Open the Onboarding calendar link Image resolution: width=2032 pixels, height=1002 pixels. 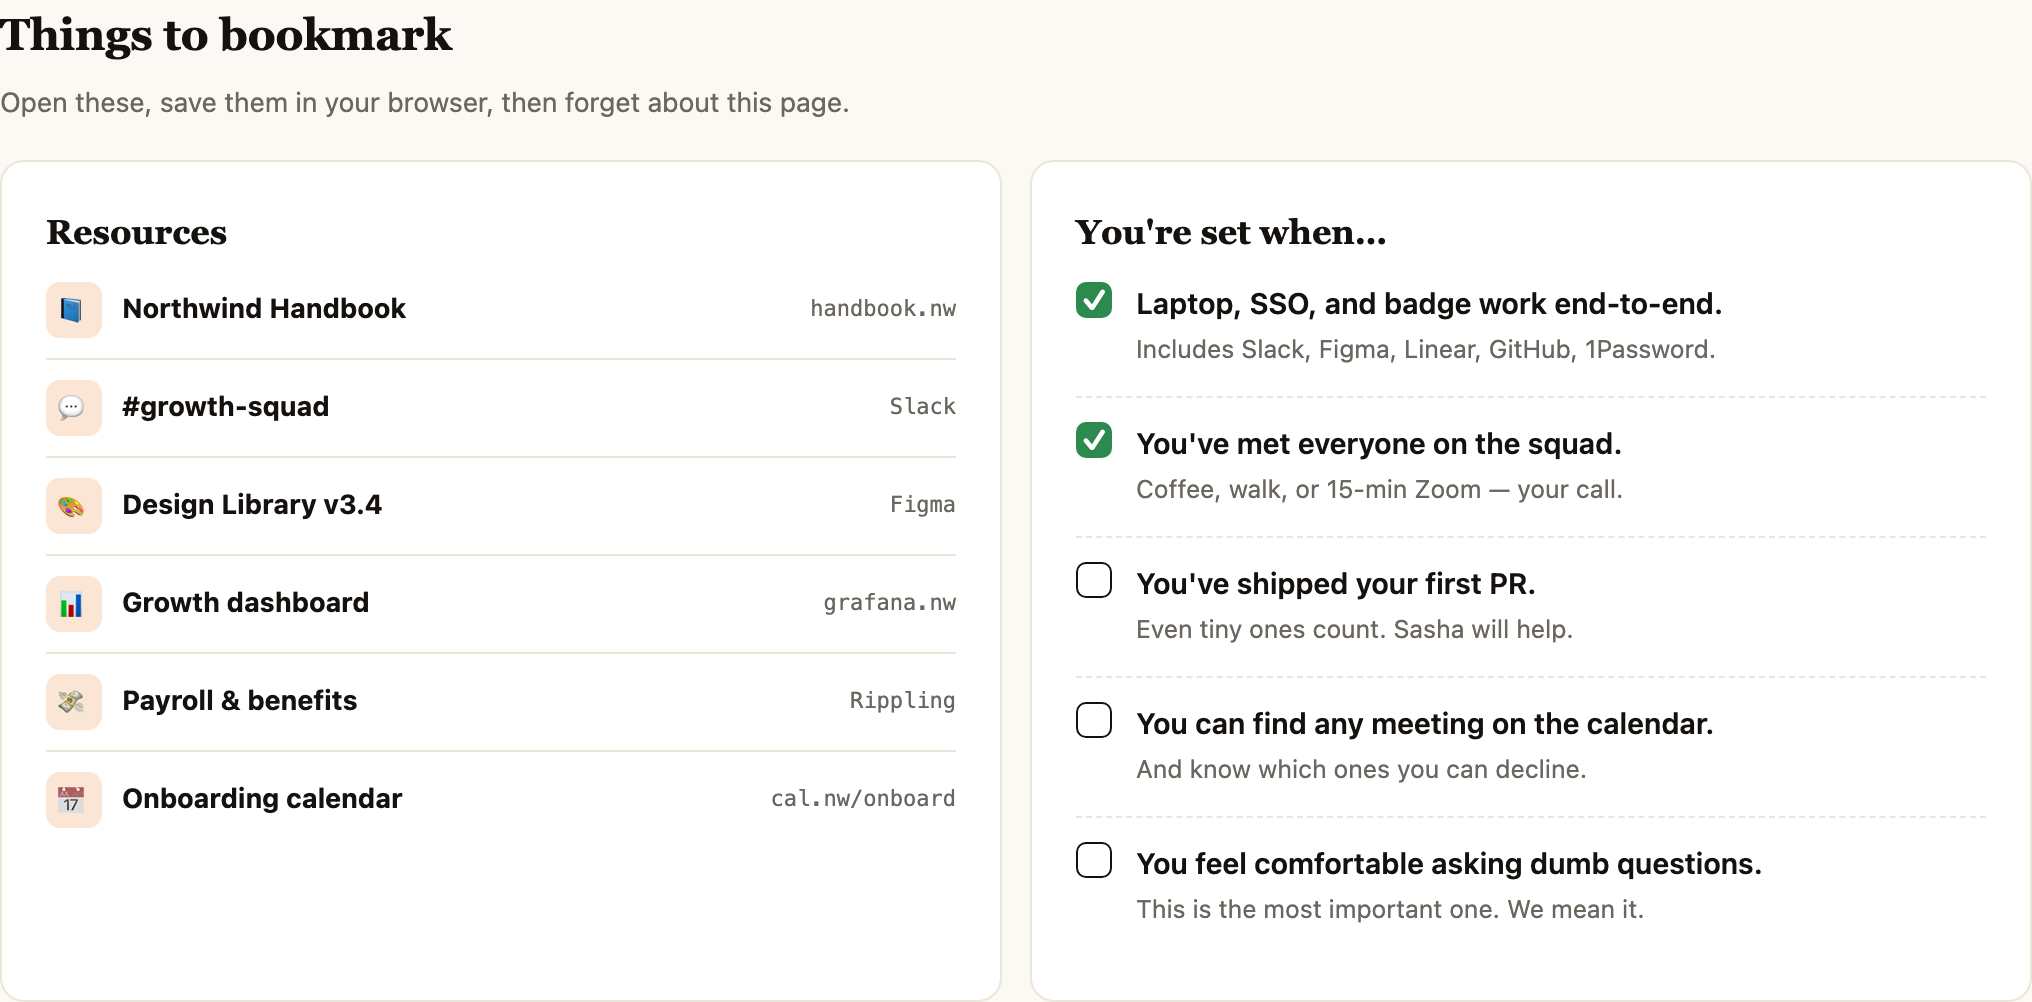tap(262, 799)
